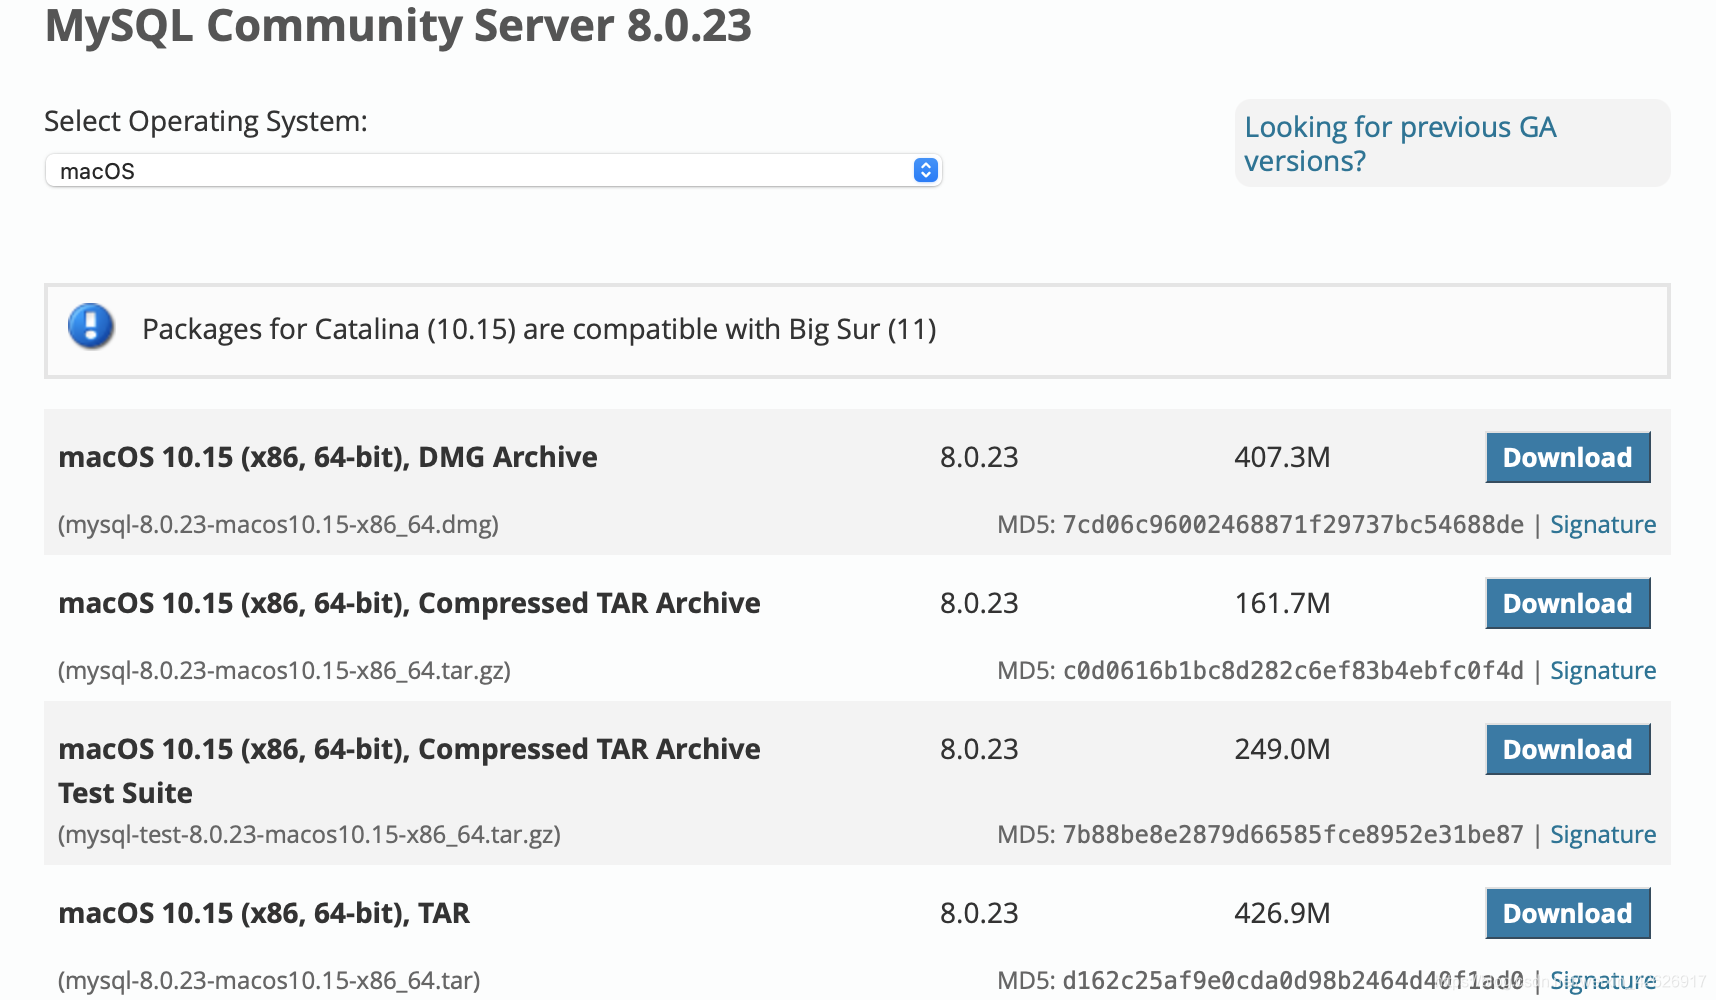Click the size value '161.7M'
Screen dimensions: 1716x1000
coord(1282,604)
